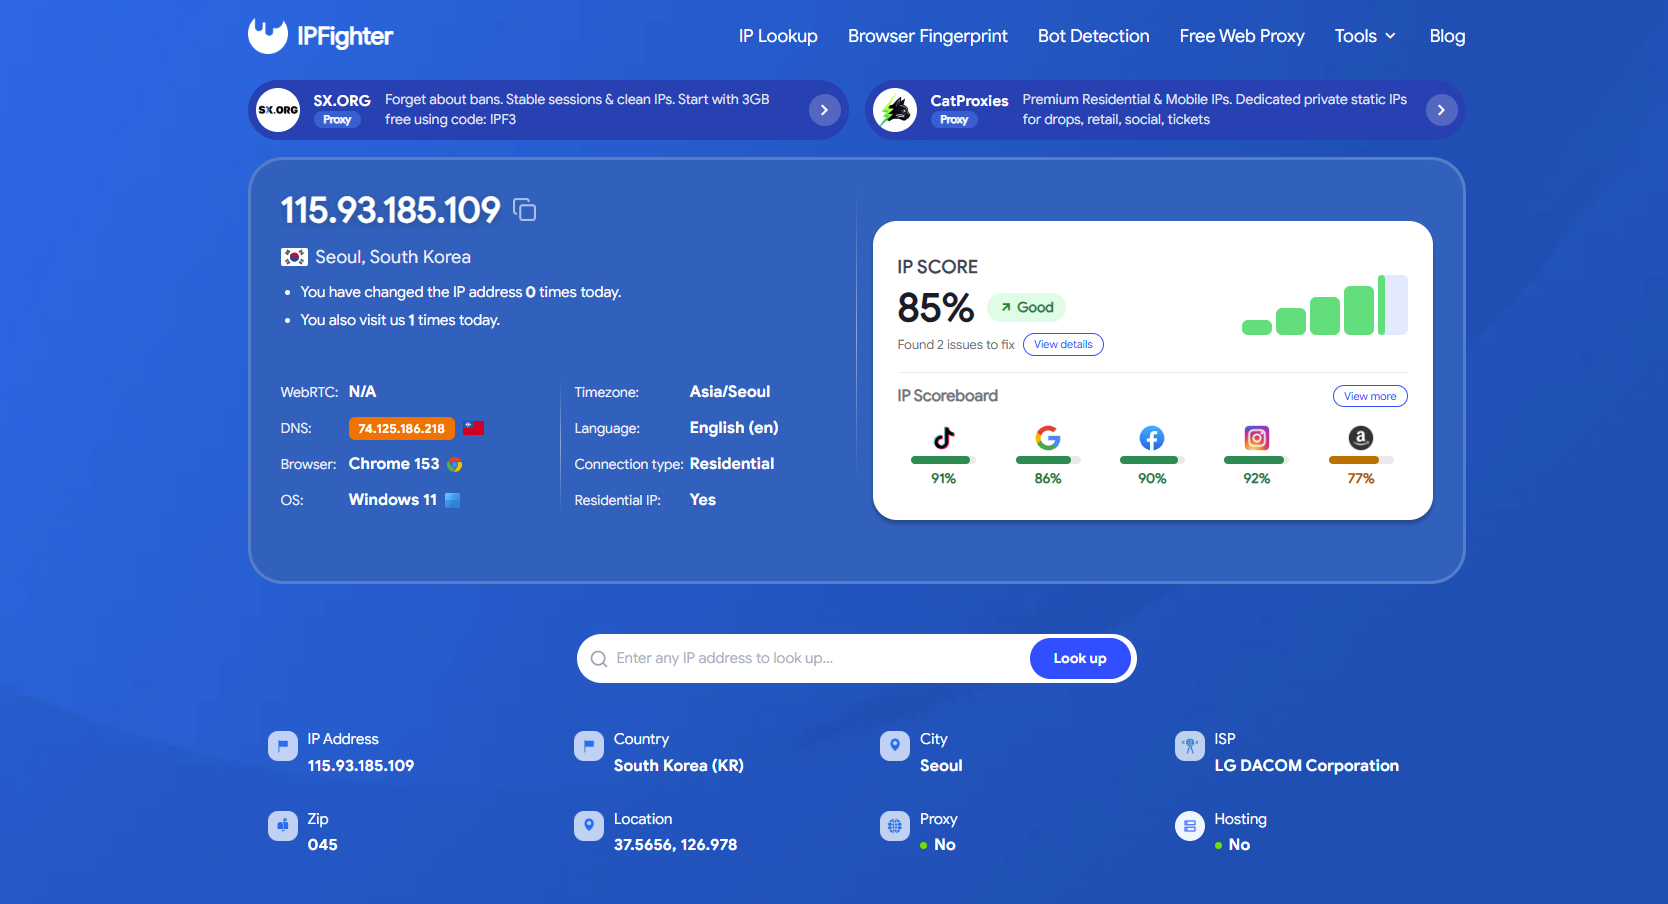The height and width of the screenshot is (904, 1668).
Task: Click 'English (en)' language value
Action: pyautogui.click(x=734, y=428)
